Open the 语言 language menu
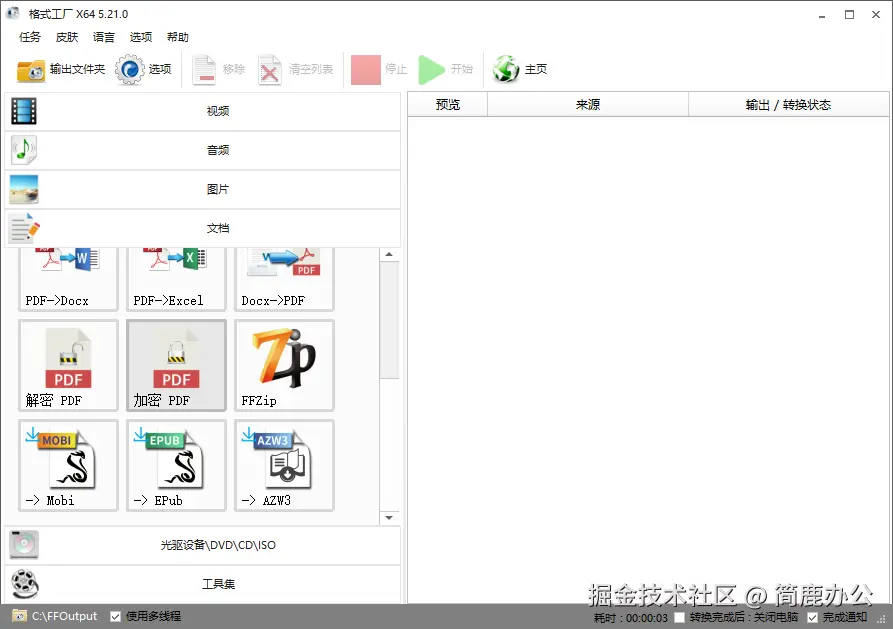893x629 pixels. [x=104, y=37]
